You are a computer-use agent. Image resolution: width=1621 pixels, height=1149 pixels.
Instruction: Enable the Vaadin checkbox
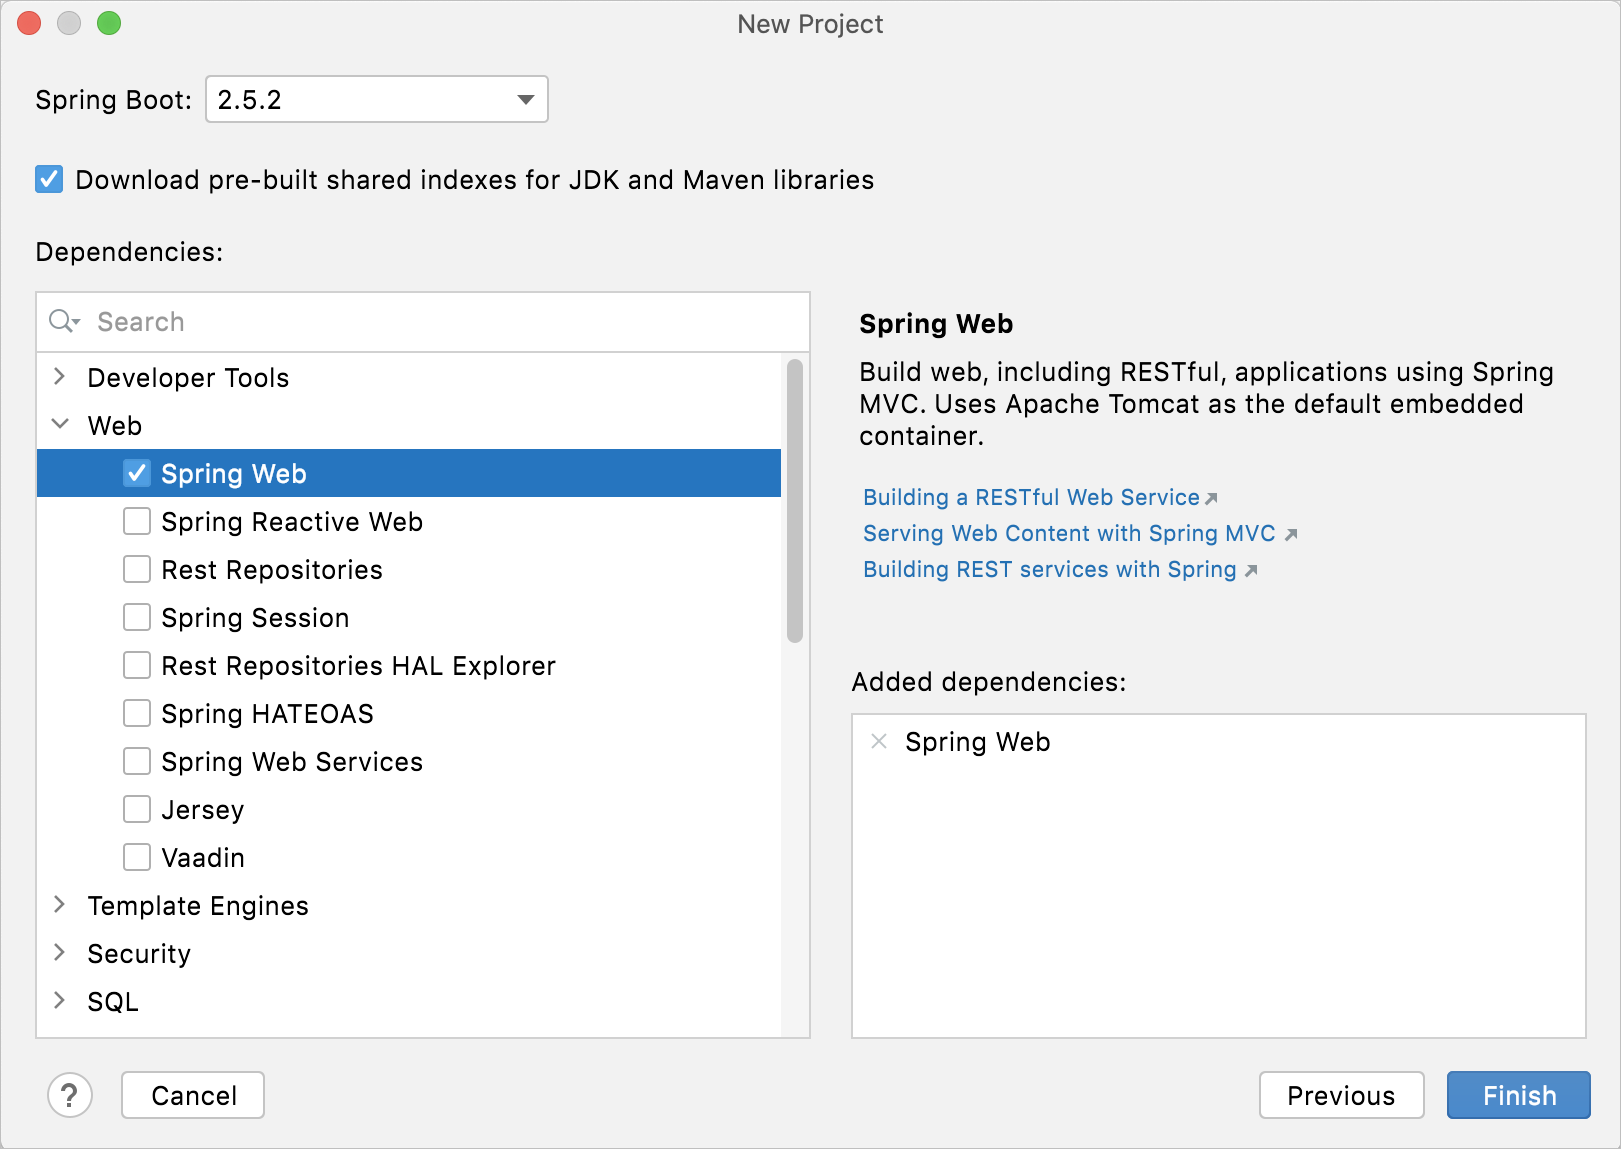point(137,857)
